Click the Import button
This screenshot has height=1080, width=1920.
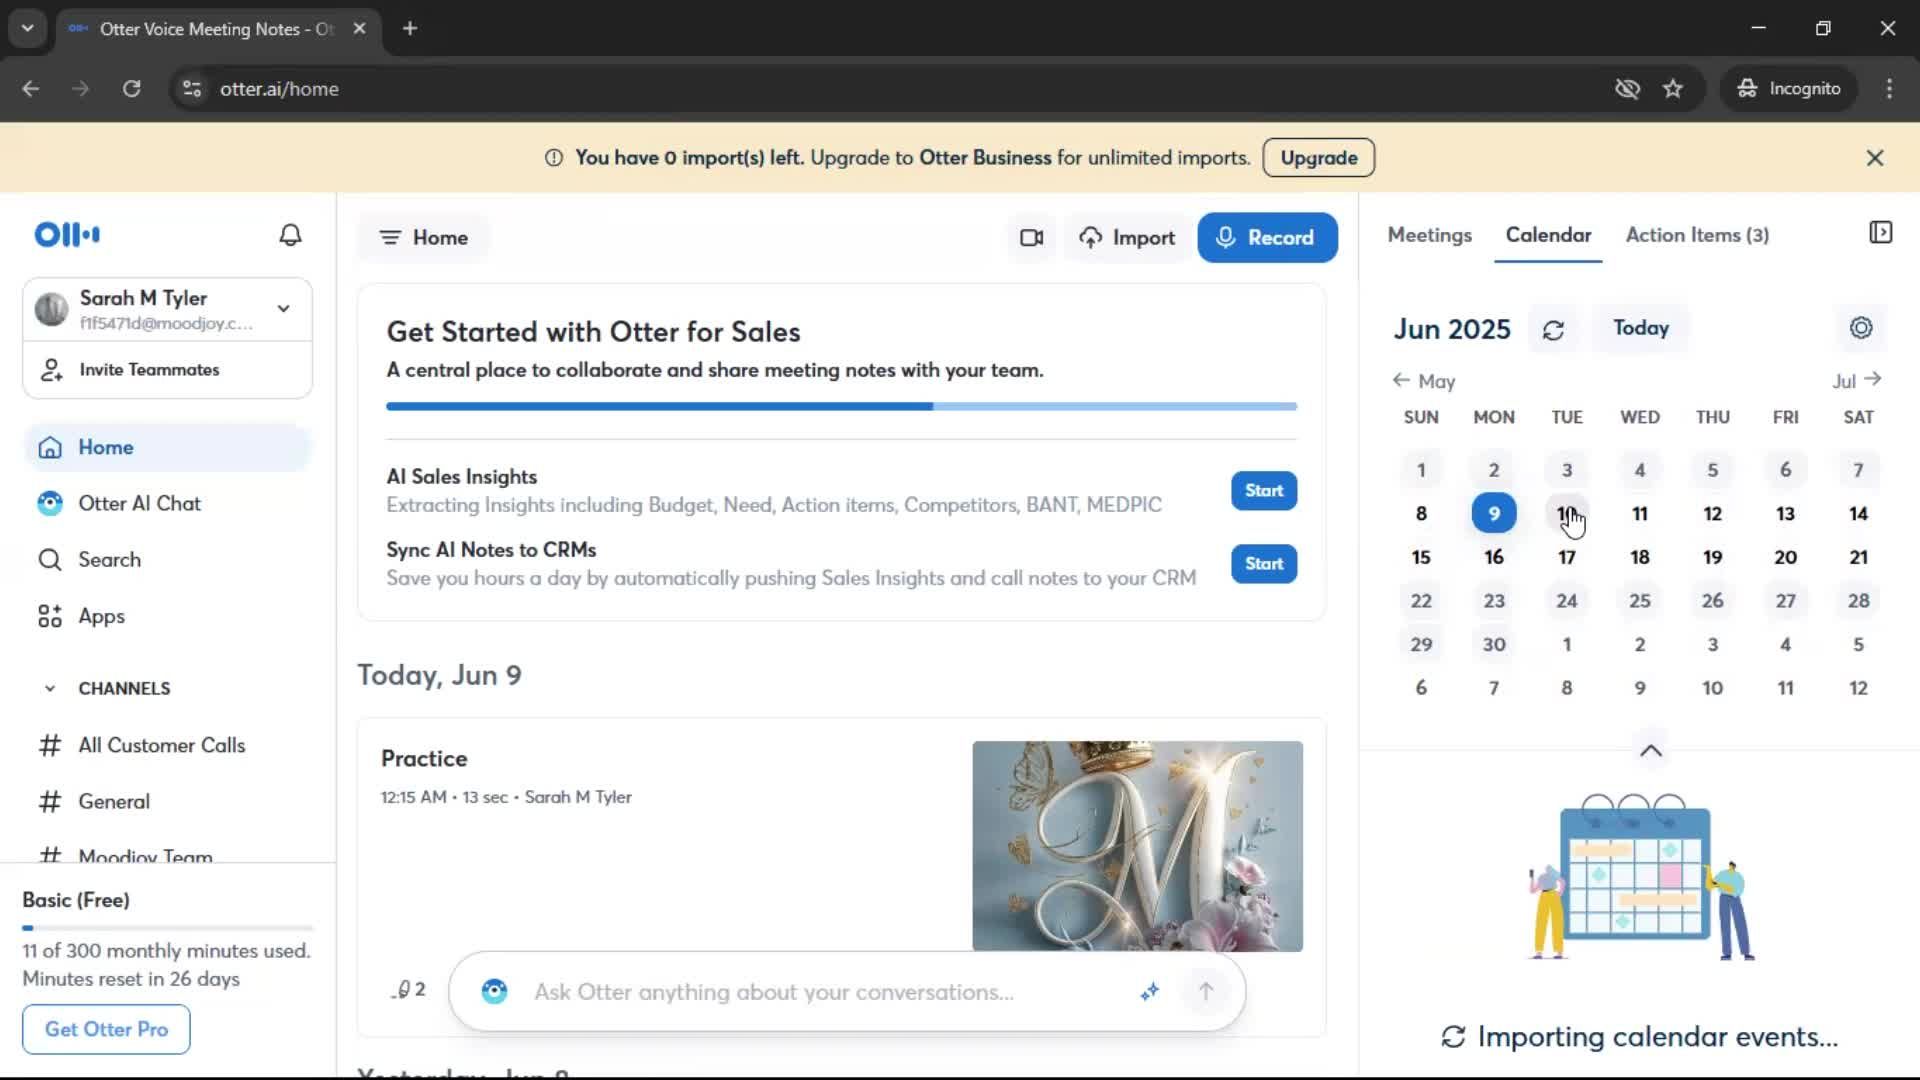[1127, 238]
